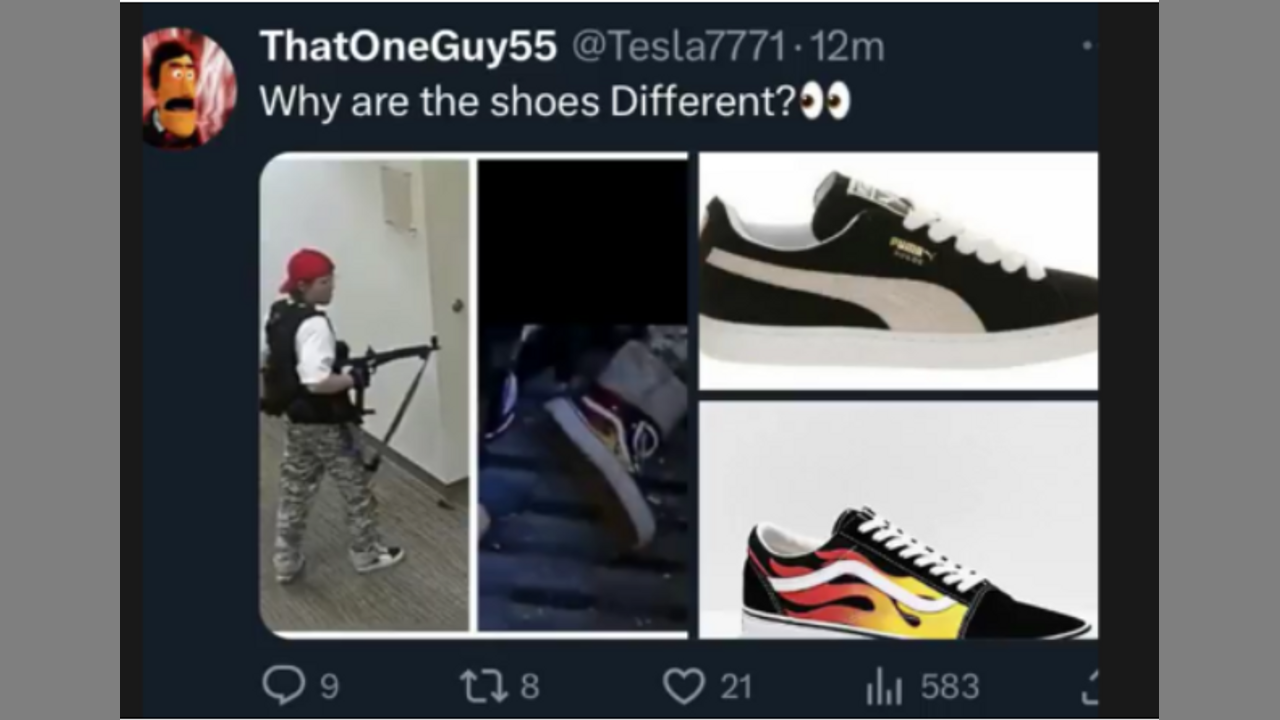Click the retweet arrows icon
This screenshot has height=720, width=1280.
[484, 686]
